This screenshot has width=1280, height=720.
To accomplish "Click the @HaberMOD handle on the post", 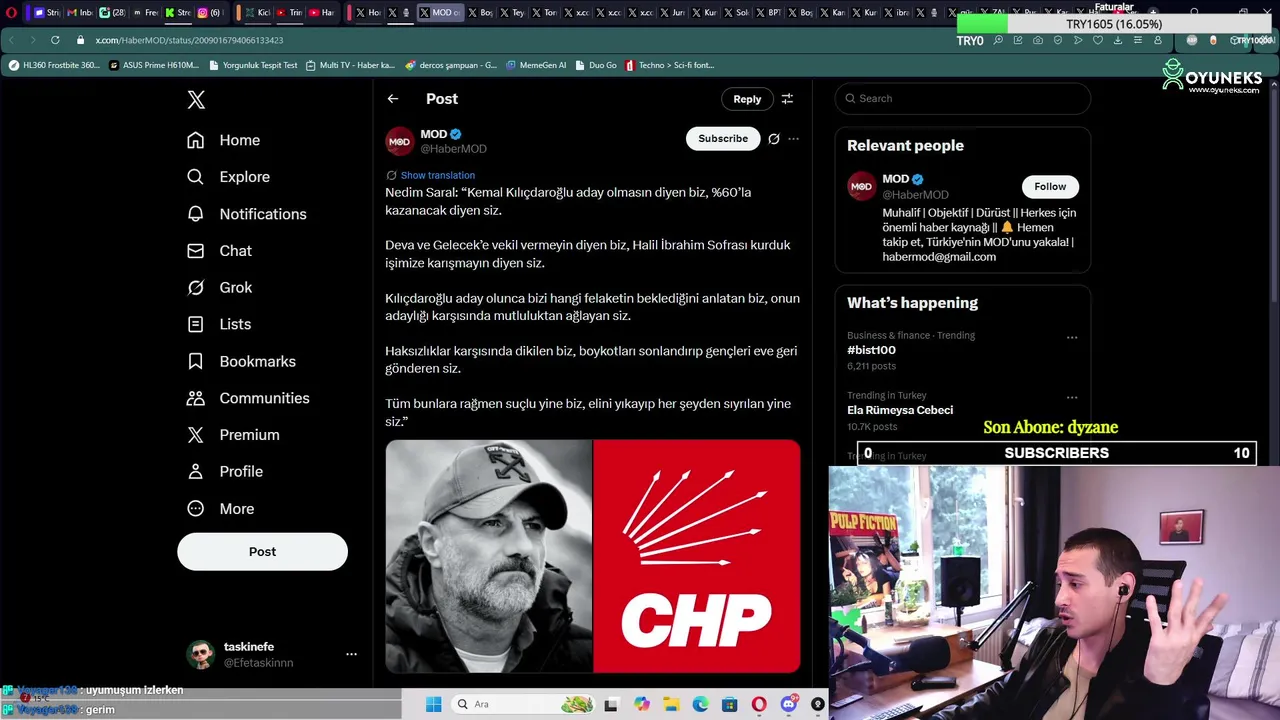I will (x=453, y=149).
